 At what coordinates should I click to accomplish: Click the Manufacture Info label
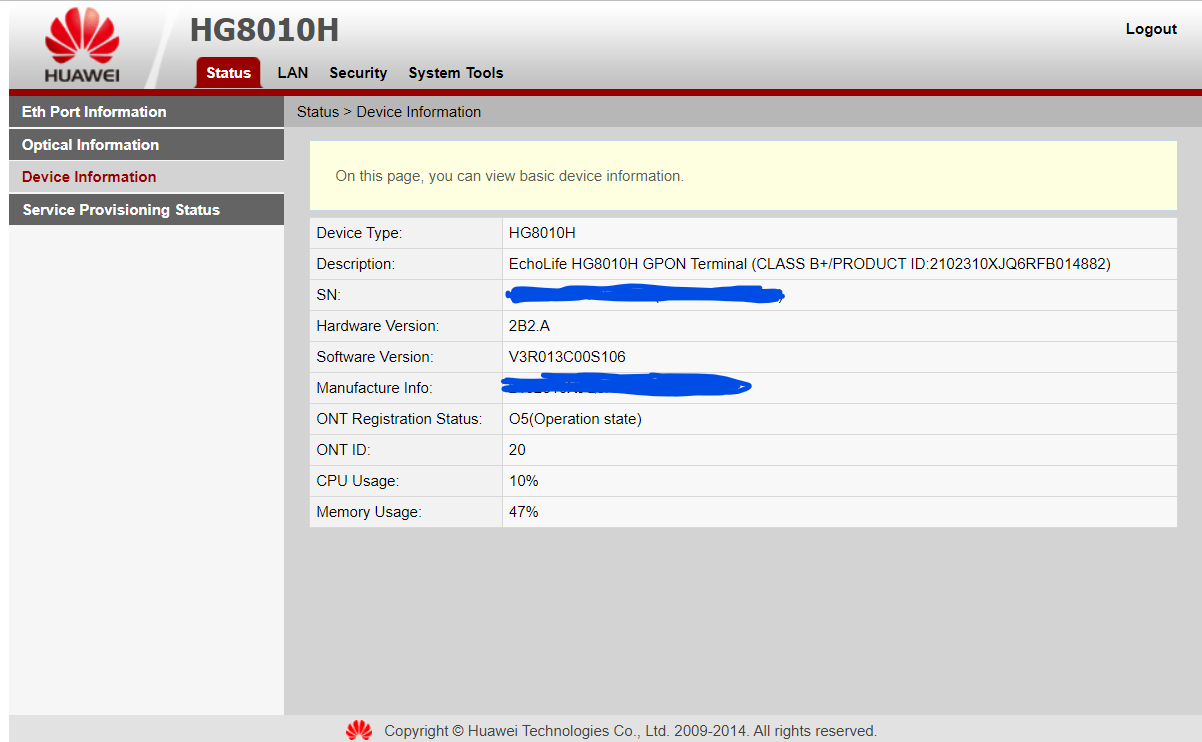tap(375, 388)
